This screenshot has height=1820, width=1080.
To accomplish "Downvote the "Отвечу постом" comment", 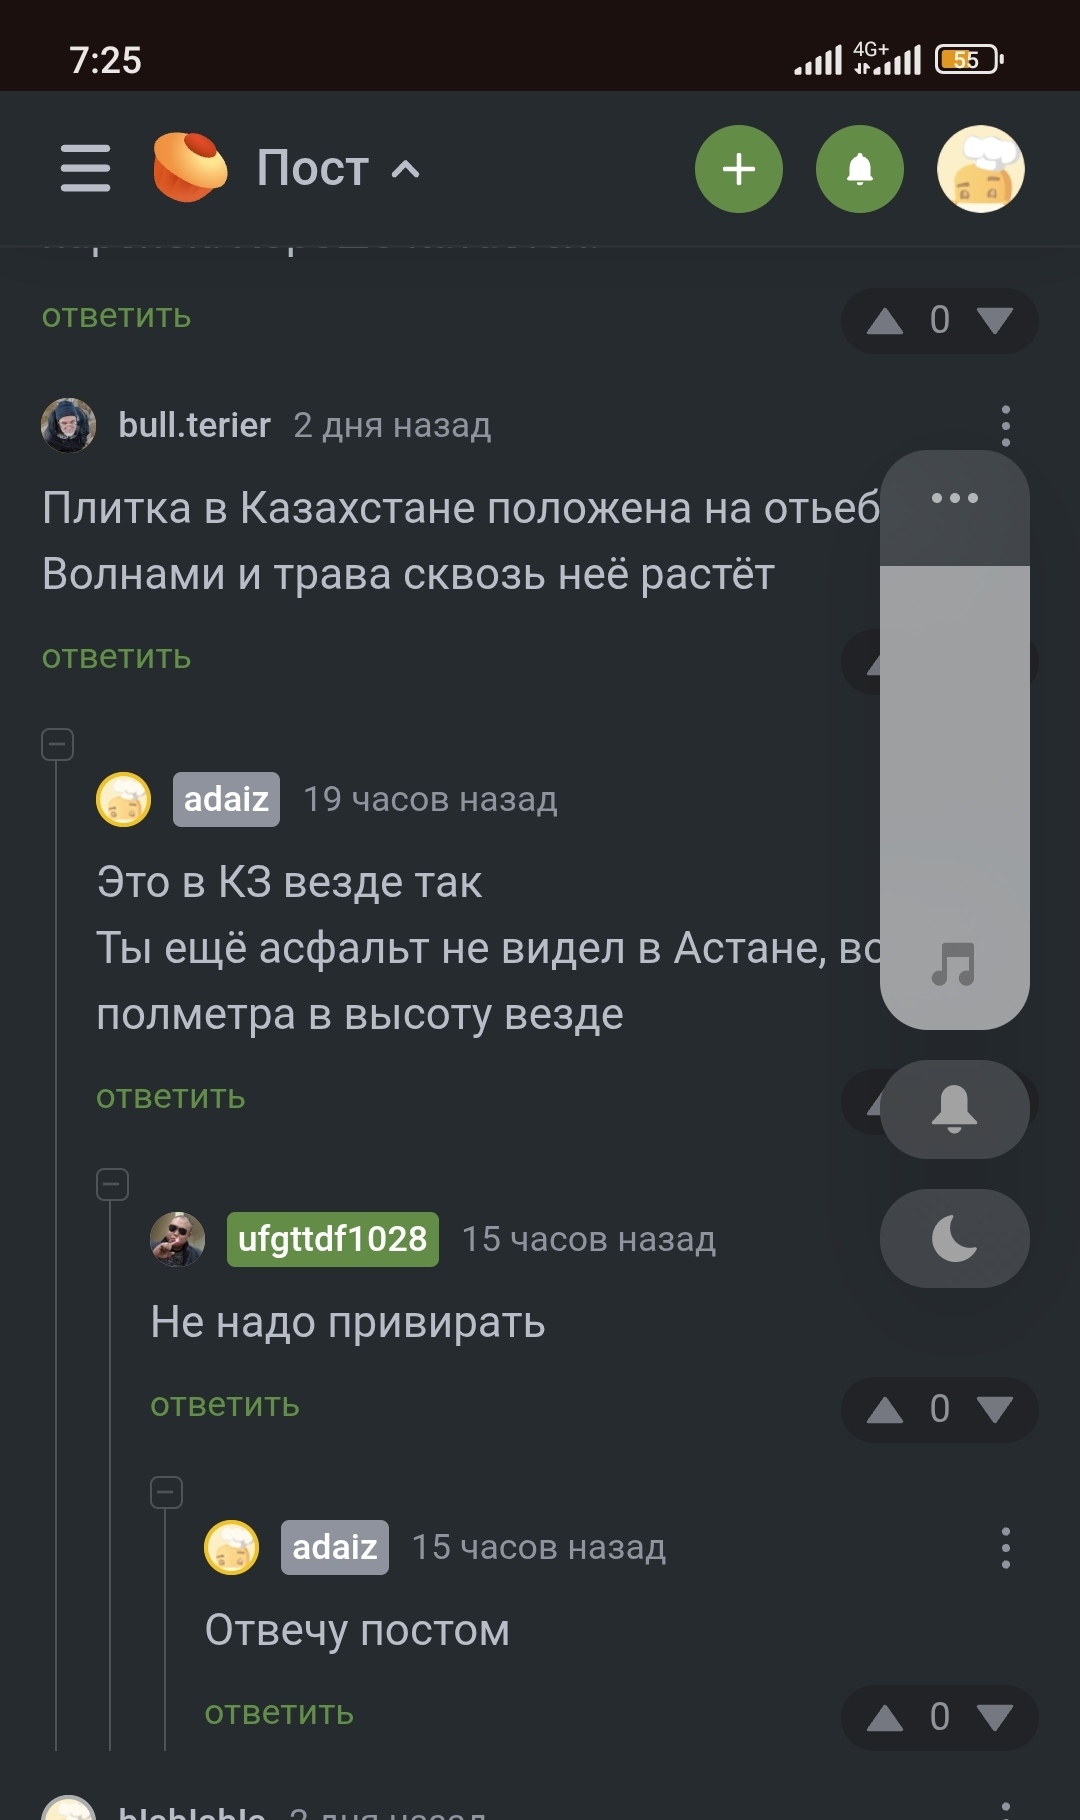I will point(995,1718).
